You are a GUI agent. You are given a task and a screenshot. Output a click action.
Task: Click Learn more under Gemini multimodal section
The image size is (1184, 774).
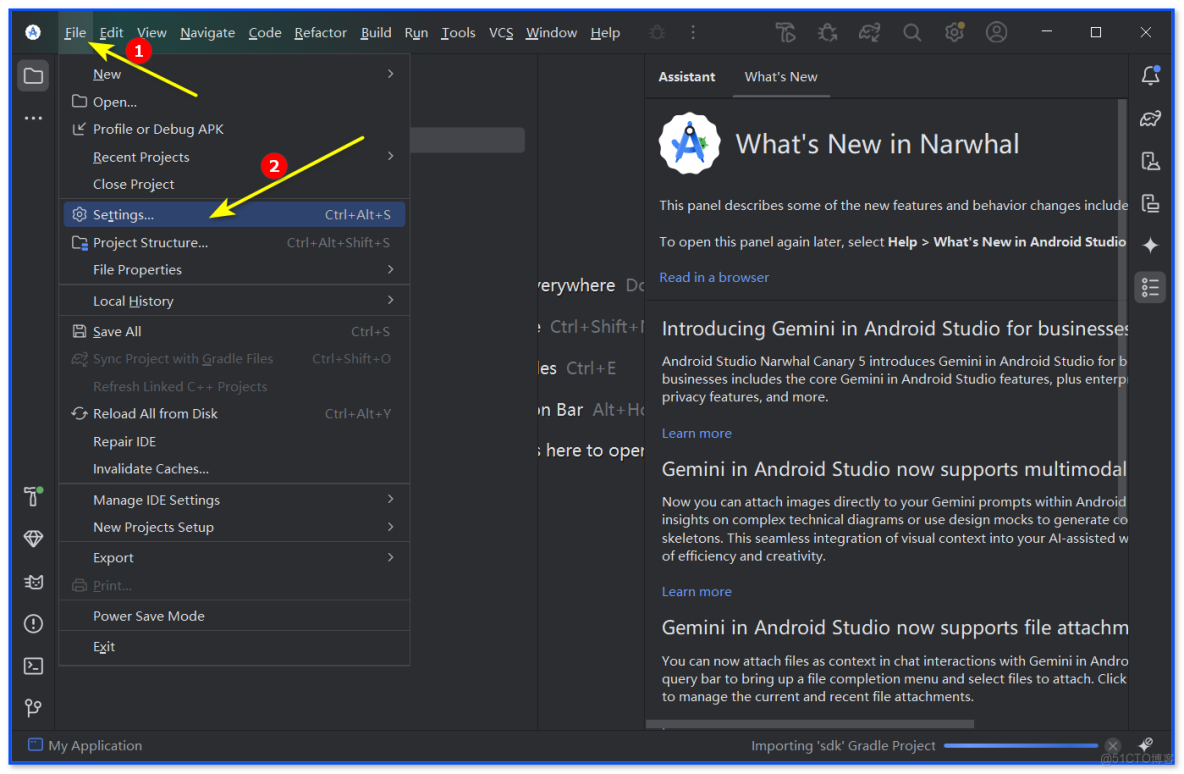click(x=696, y=591)
